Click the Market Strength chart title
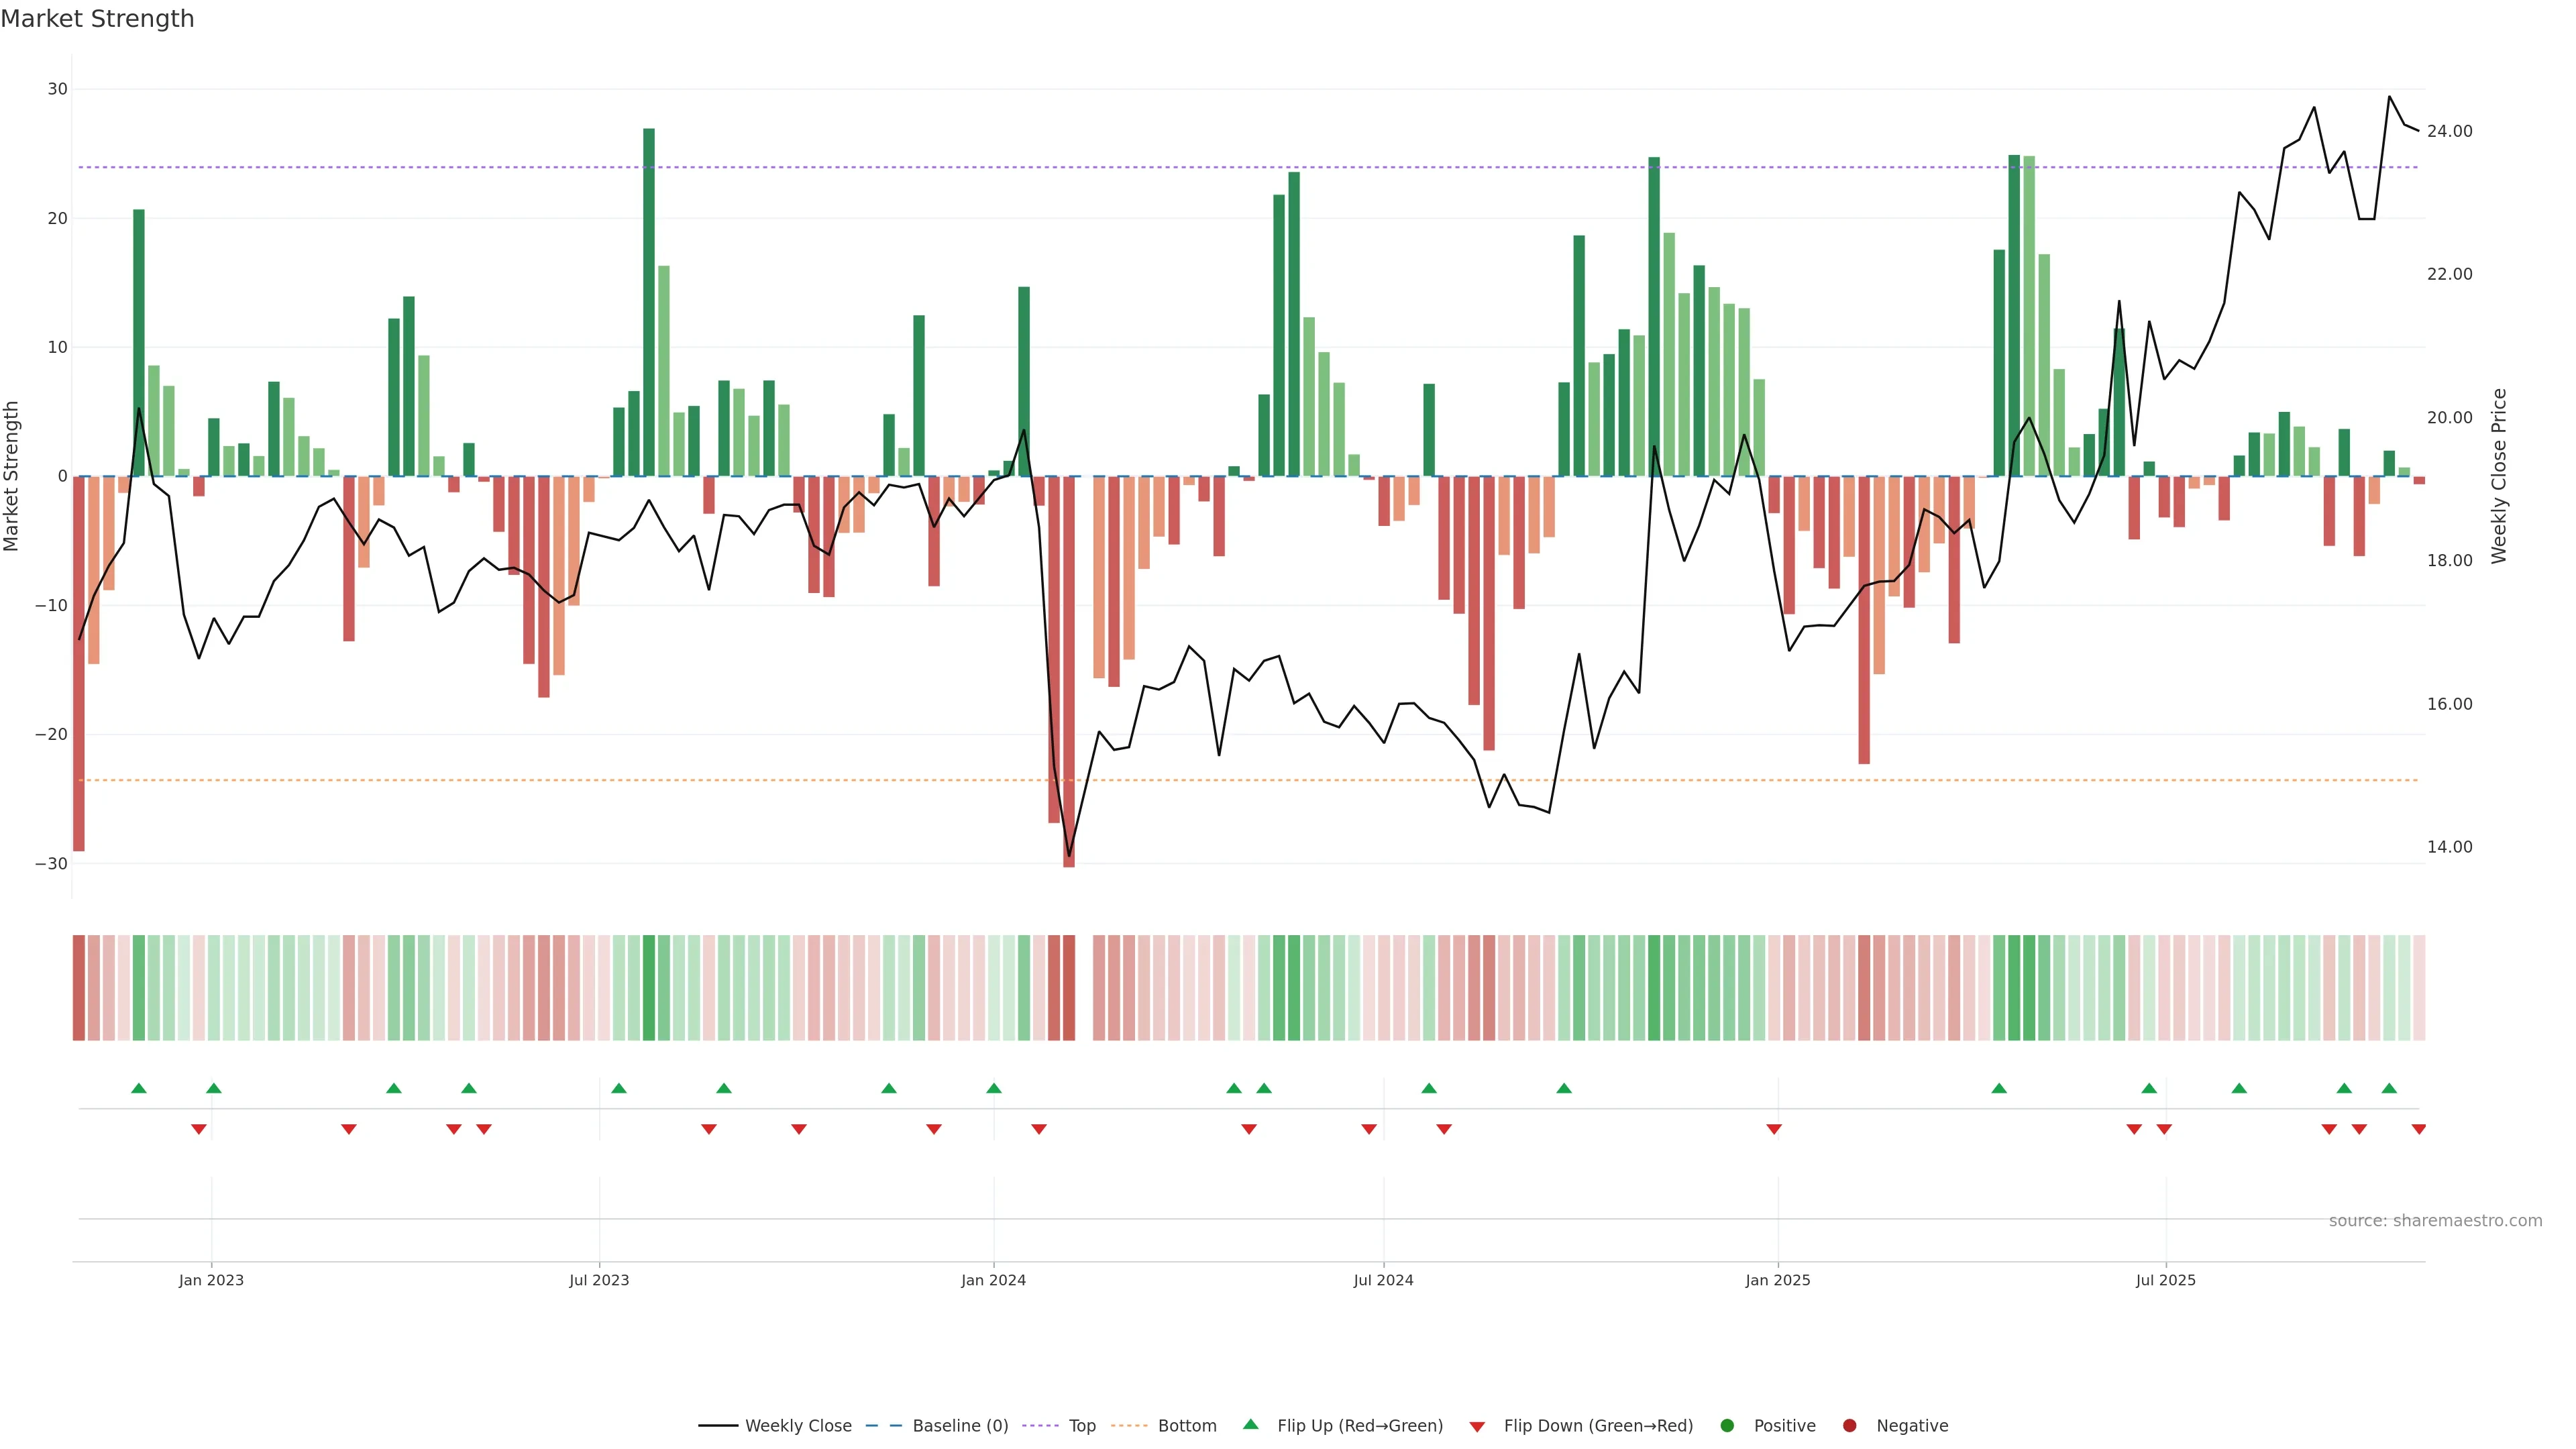This screenshot has height=1449, width=2576. [97, 19]
